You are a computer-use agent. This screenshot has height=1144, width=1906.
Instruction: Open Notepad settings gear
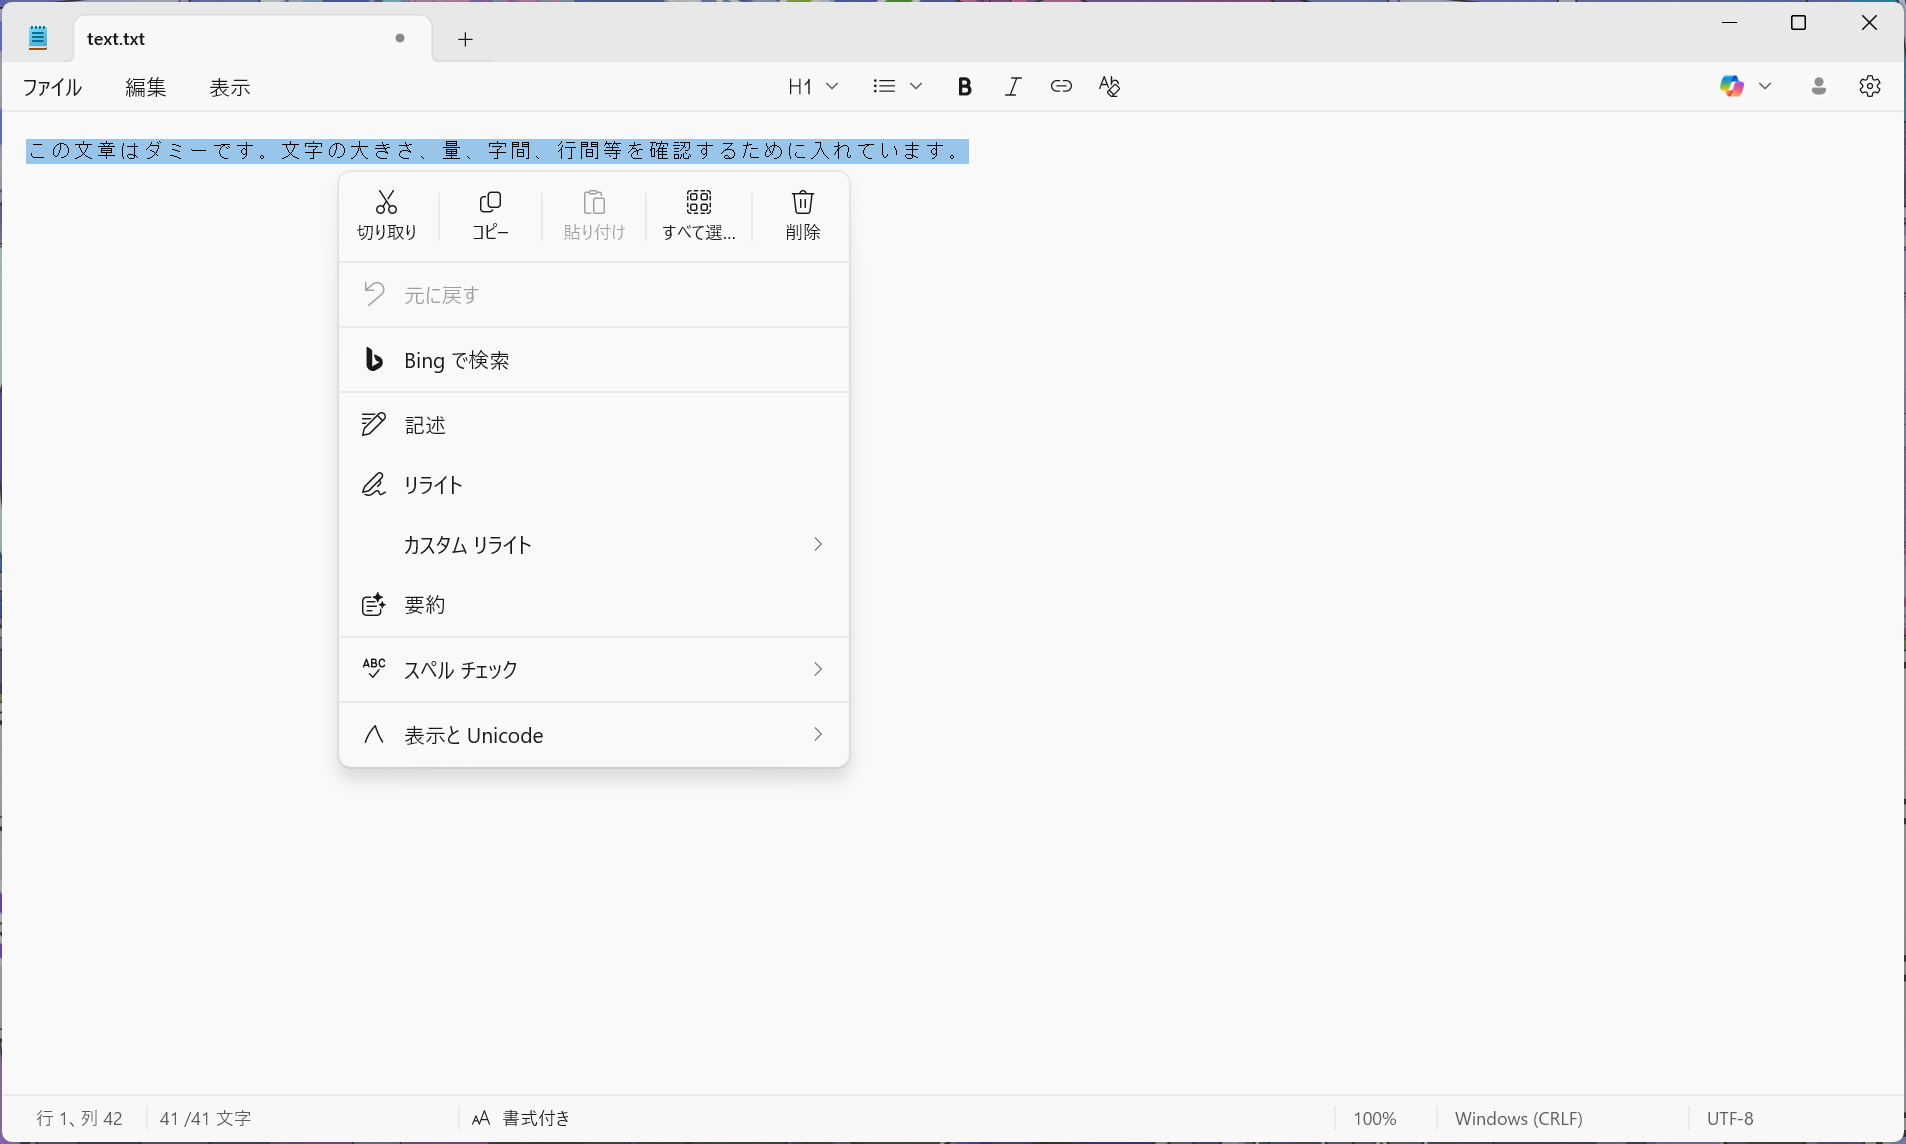tap(1869, 87)
